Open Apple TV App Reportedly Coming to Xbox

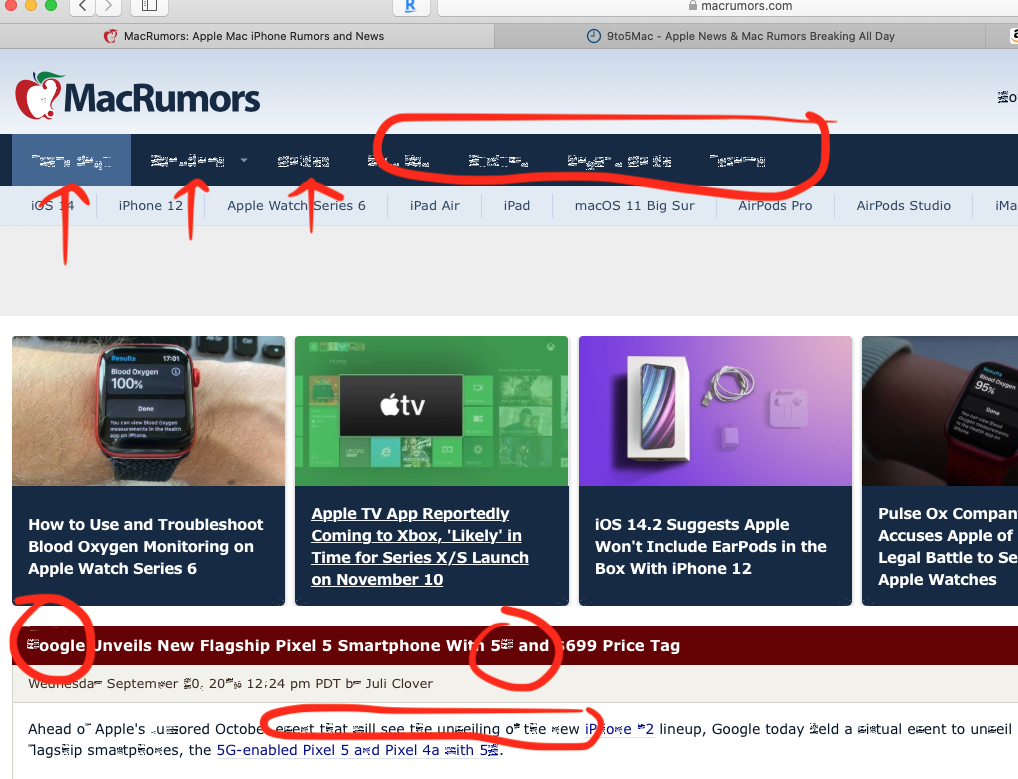tap(420, 547)
